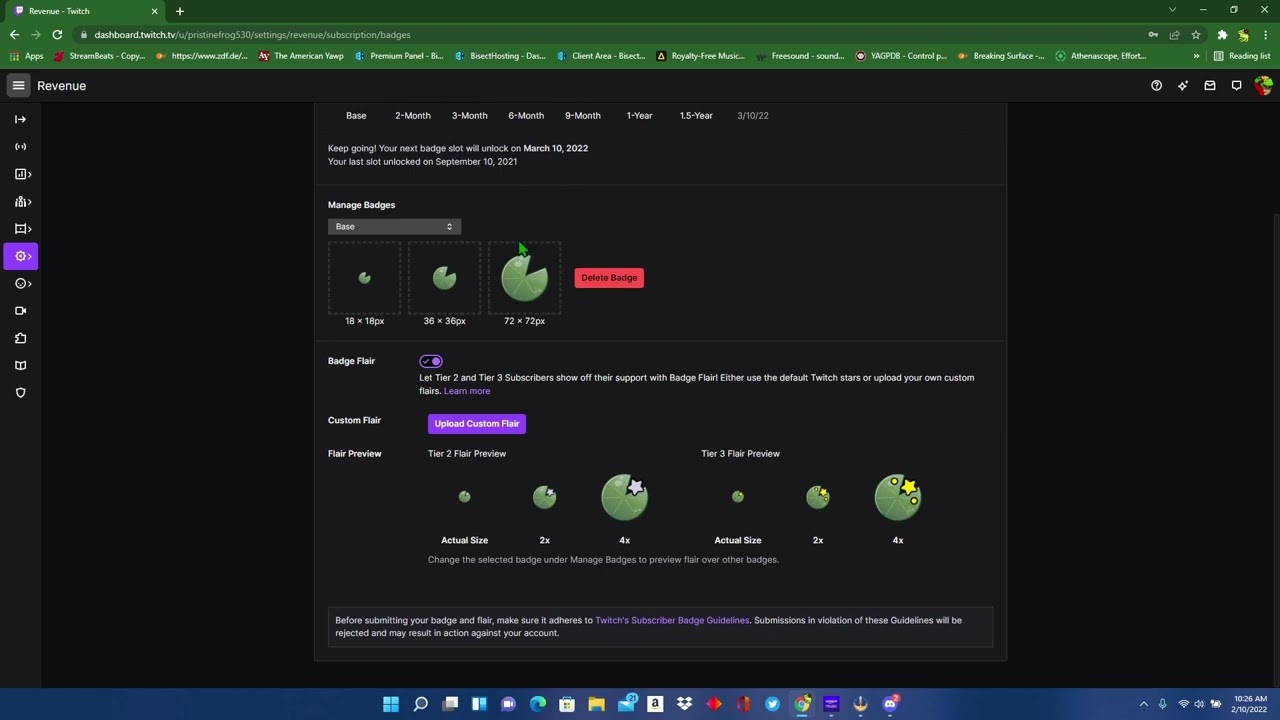The image size is (1280, 720).
Task: Open Stream Manager sidebar icon
Action: [x=20, y=146]
